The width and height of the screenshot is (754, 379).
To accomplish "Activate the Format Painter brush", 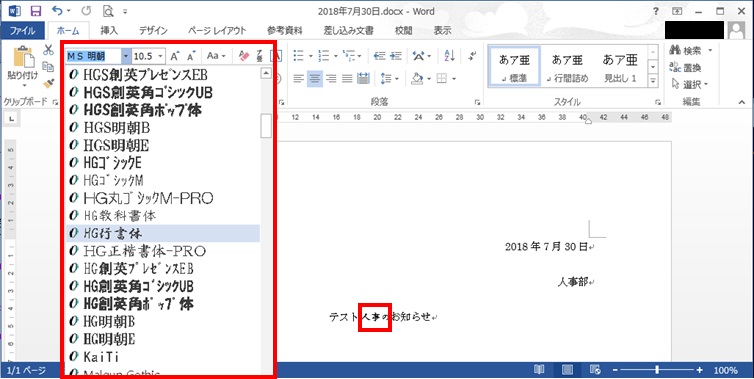I will pos(48,84).
